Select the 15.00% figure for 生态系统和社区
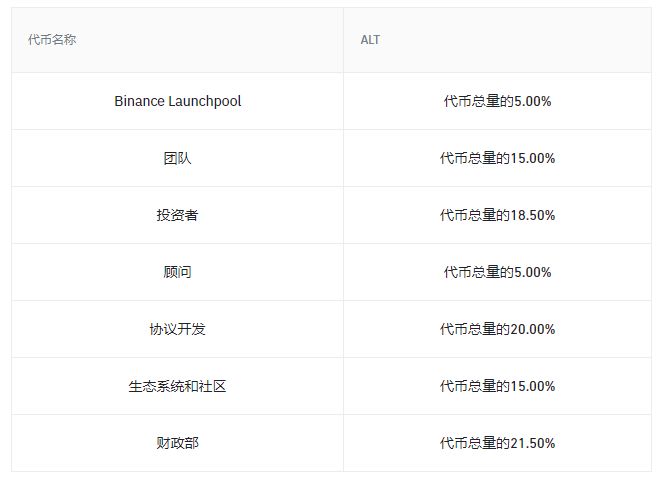The height and width of the screenshot is (482, 663). coord(533,386)
